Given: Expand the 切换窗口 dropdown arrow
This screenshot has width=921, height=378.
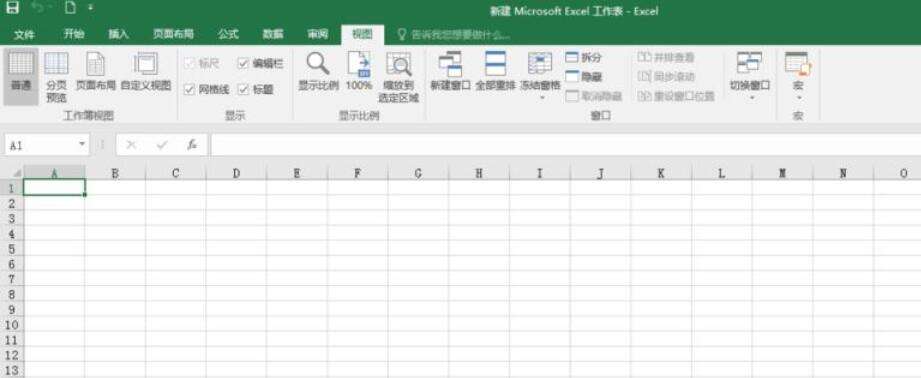Looking at the screenshot, I should click(752, 97).
